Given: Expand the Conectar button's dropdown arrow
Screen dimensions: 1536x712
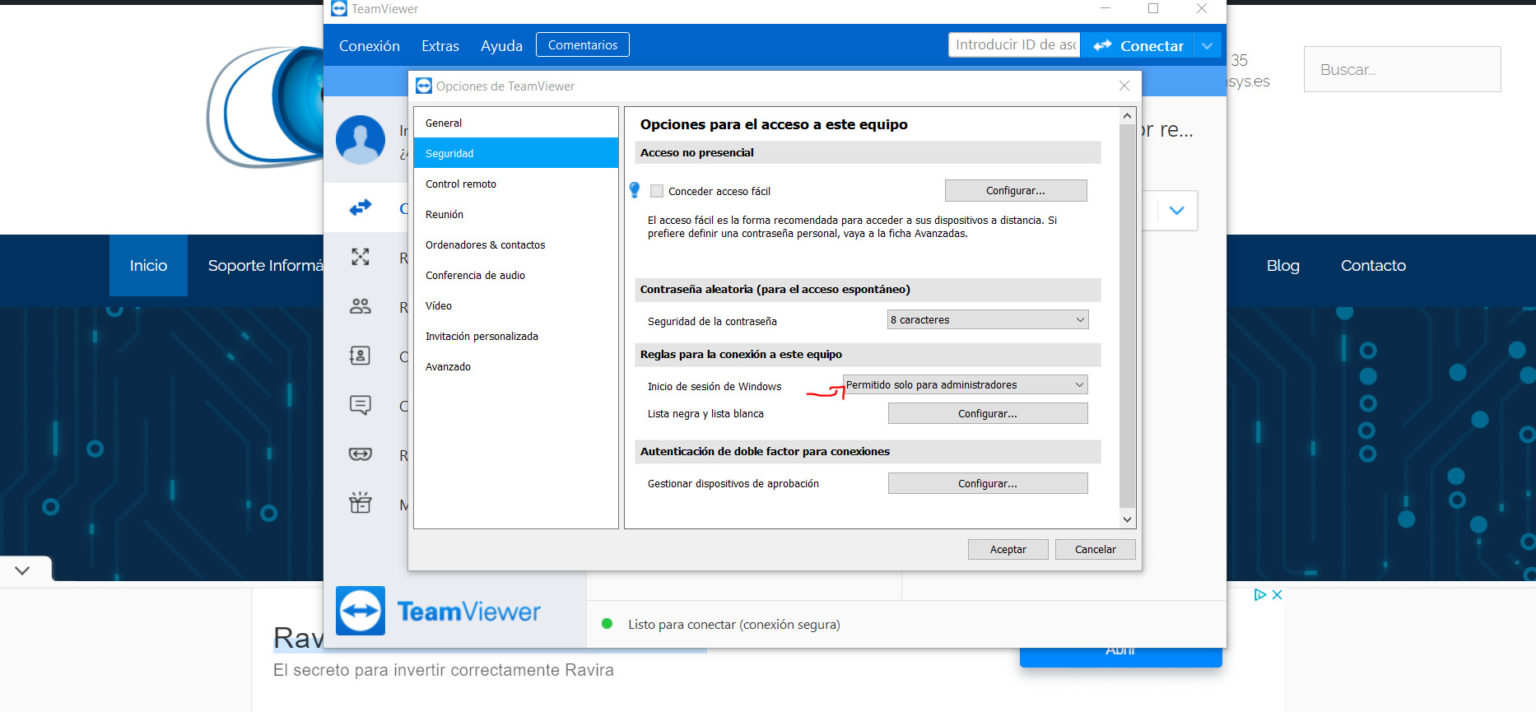Looking at the screenshot, I should (1206, 45).
